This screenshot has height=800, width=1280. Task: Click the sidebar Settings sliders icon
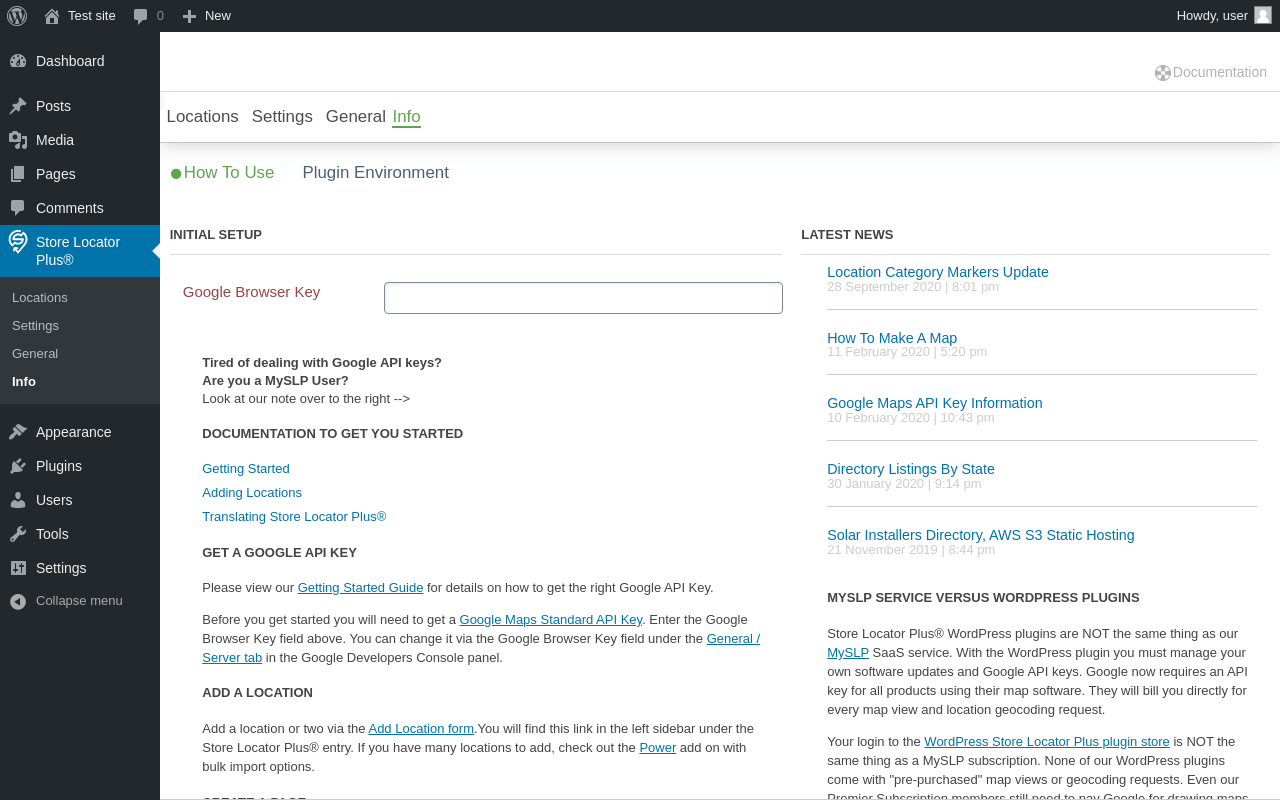tap(18, 568)
